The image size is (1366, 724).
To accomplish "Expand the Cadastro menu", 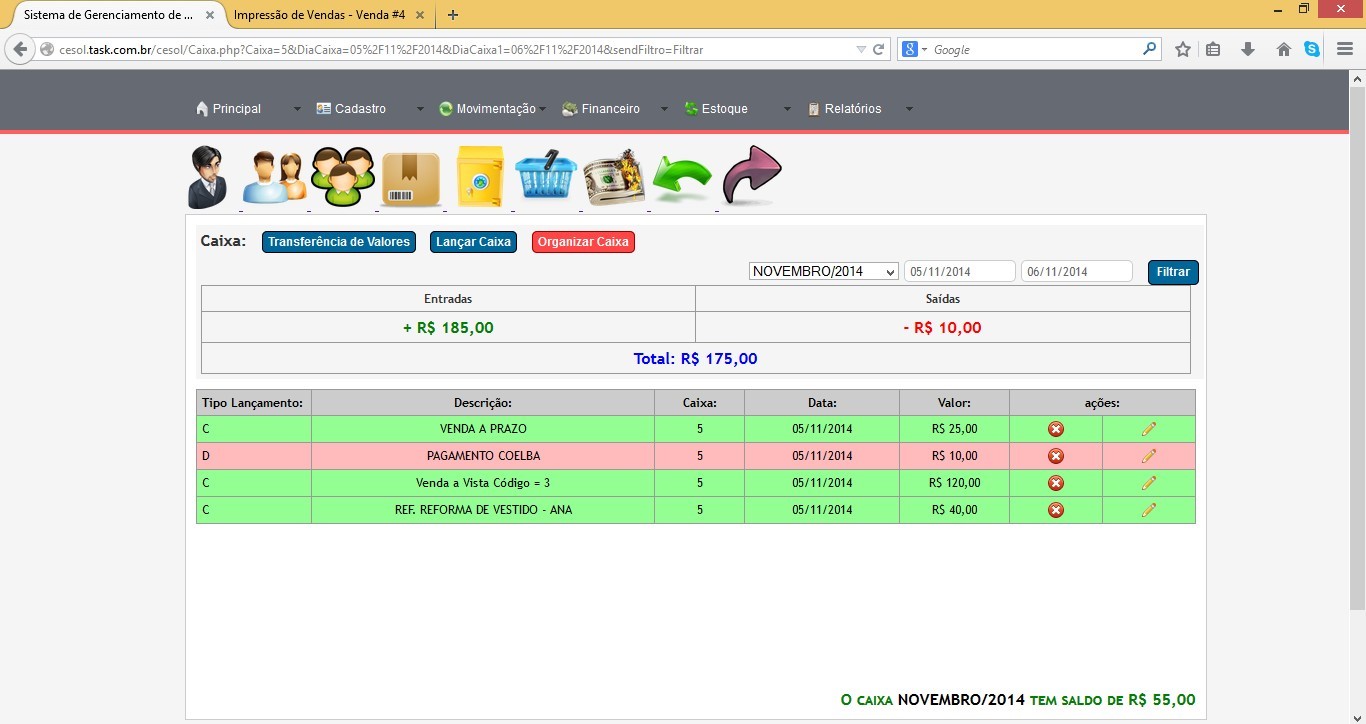I will (x=360, y=109).
